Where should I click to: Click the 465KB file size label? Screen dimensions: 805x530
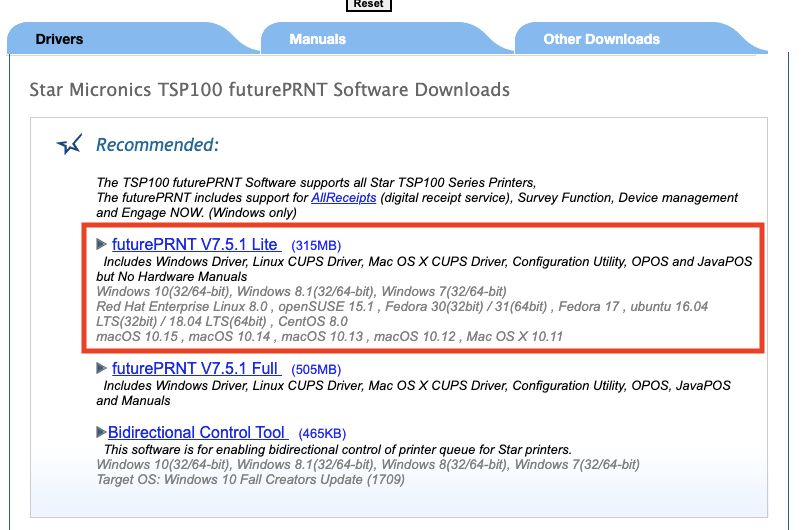click(x=322, y=433)
